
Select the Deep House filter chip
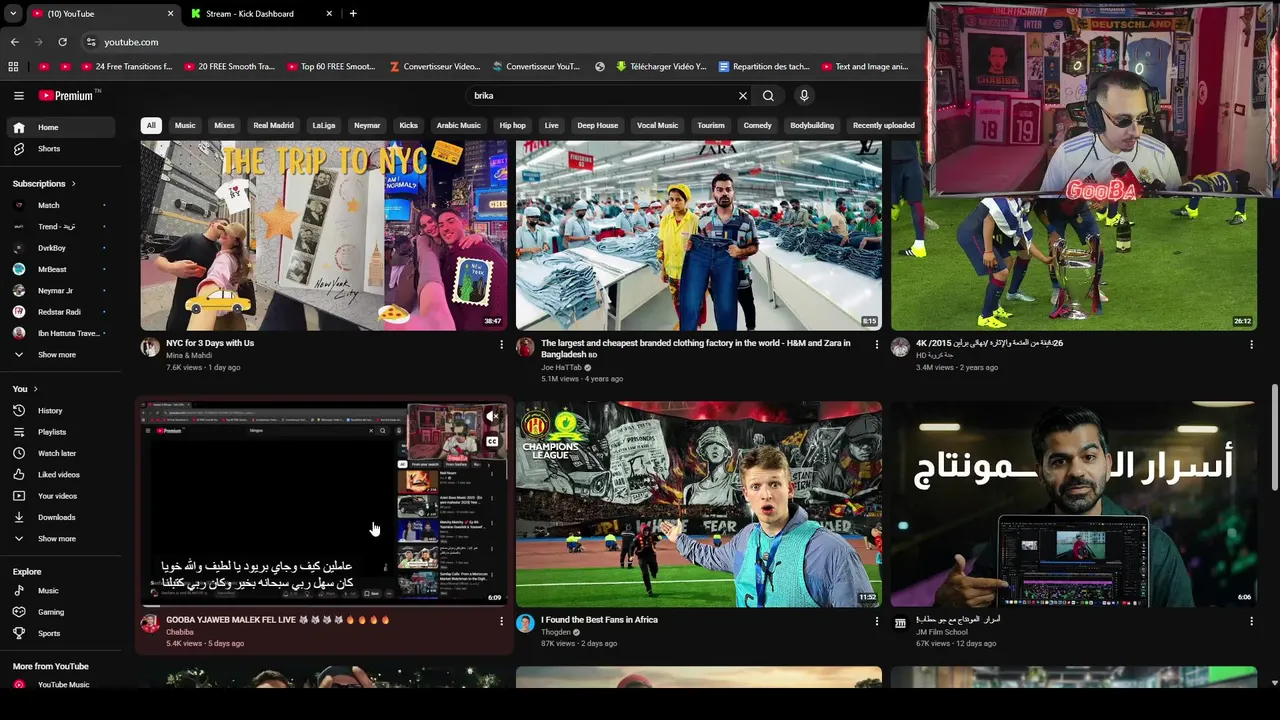(597, 126)
